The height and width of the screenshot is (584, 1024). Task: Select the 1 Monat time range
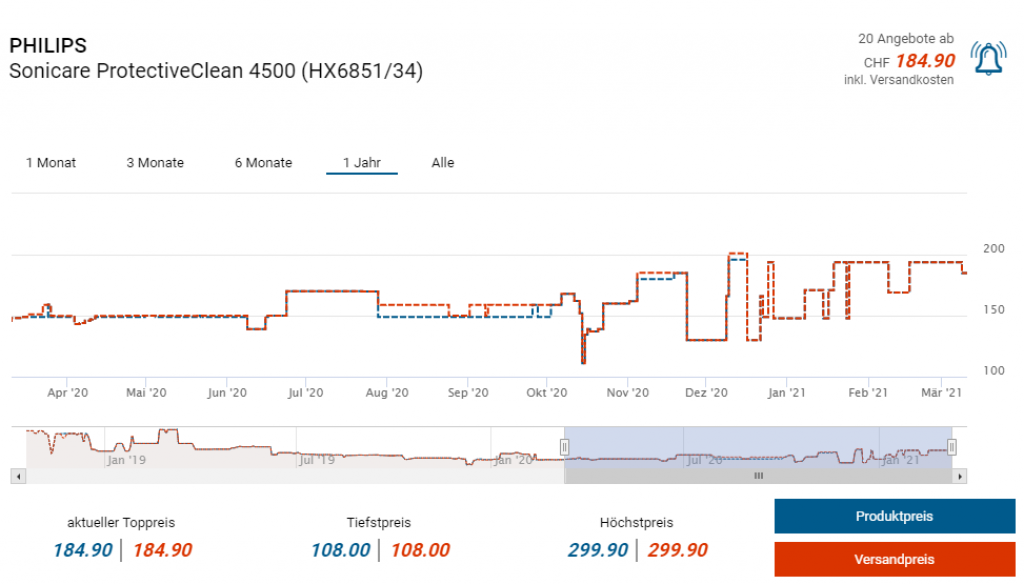[x=51, y=163]
